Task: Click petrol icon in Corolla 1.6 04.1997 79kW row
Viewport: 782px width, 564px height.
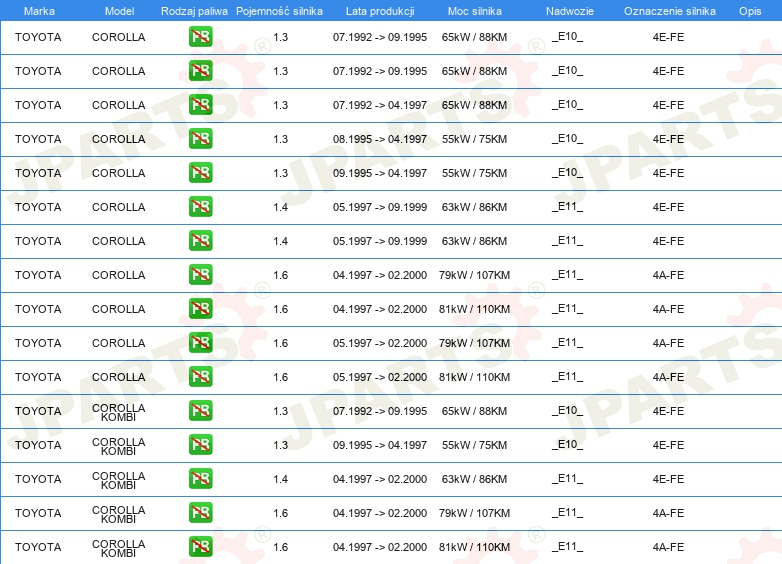Action: point(200,275)
